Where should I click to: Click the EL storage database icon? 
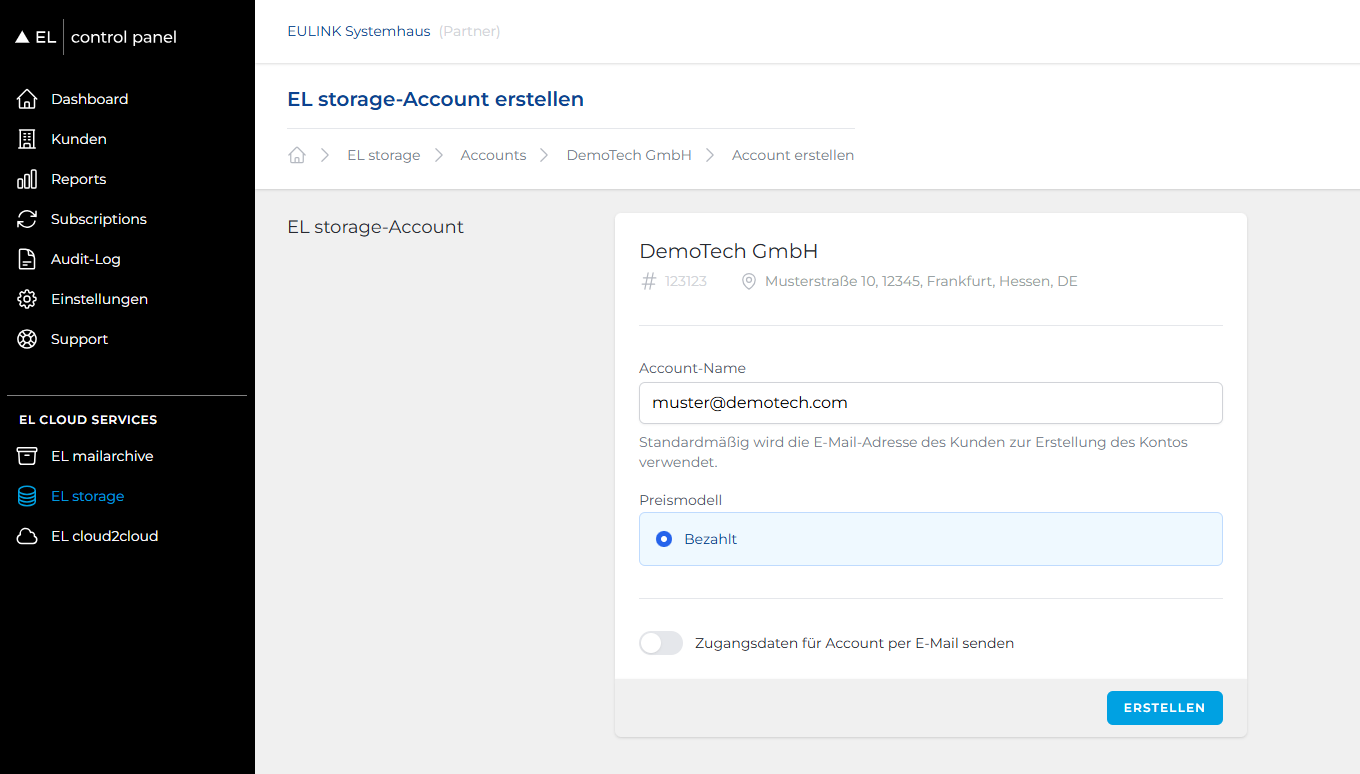coord(27,496)
